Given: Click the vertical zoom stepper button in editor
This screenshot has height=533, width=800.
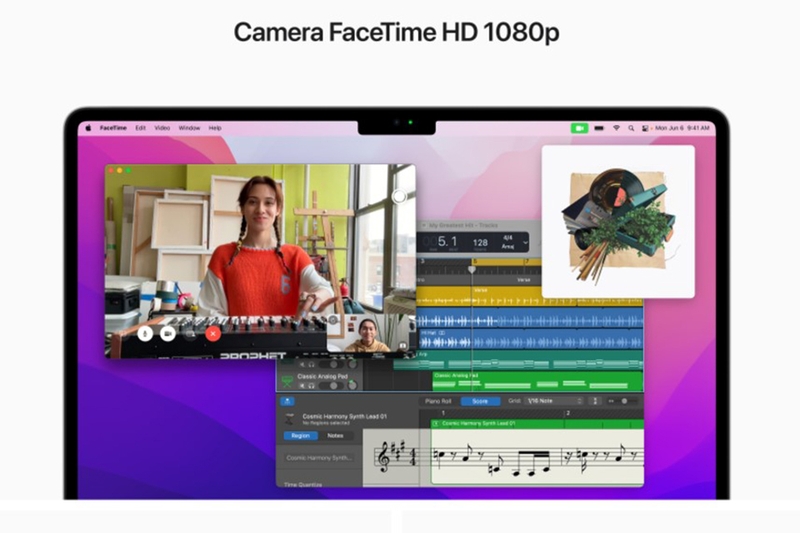Looking at the screenshot, I should 595,401.
